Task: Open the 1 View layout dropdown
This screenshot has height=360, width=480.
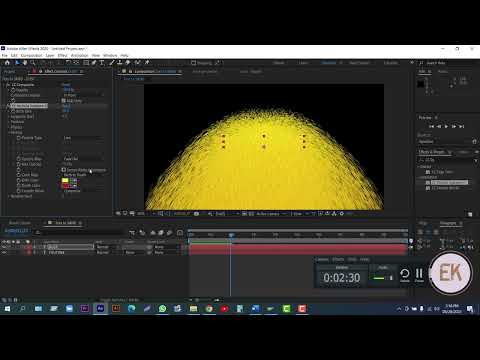Action: point(301,214)
